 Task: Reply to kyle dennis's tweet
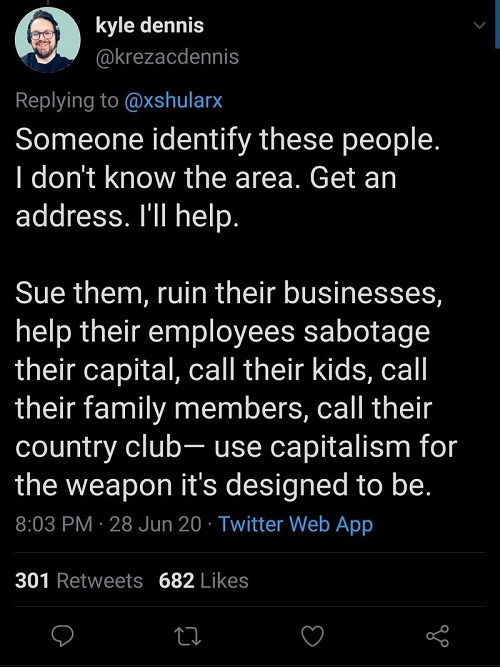pos(63,636)
